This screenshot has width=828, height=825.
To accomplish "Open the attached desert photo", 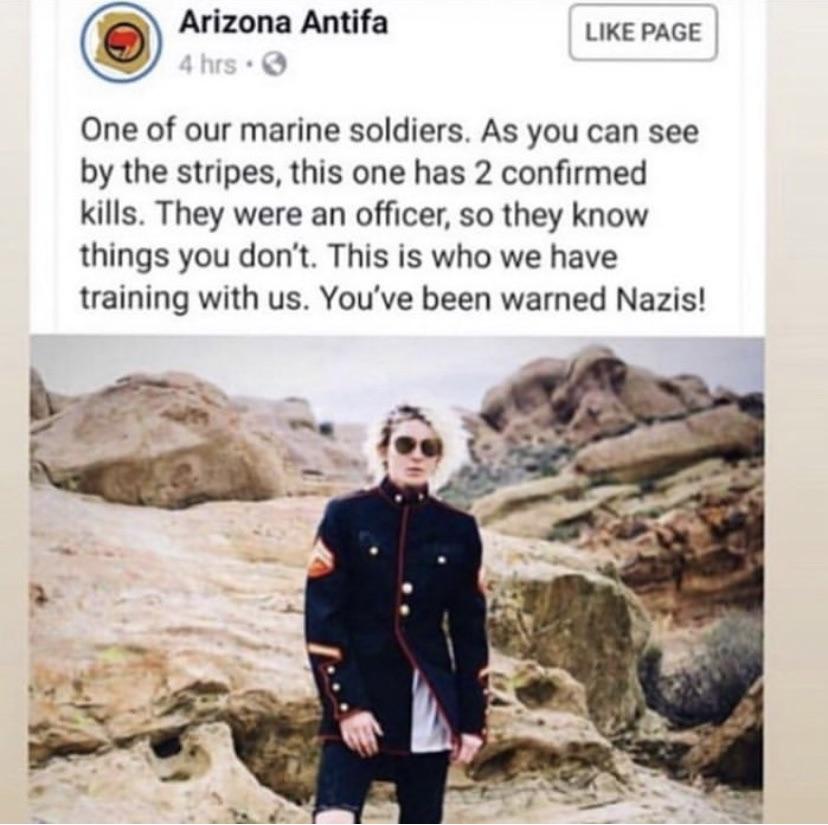I will (396, 579).
